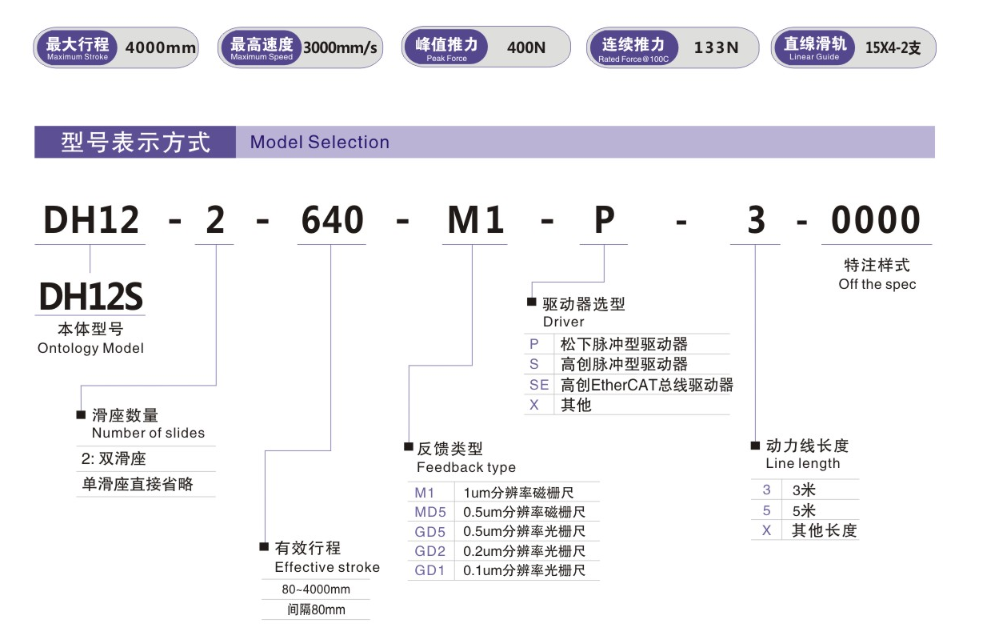Click the 0.1um分辨率光栅尺 row
The height and width of the screenshot is (624, 986).
tap(524, 571)
